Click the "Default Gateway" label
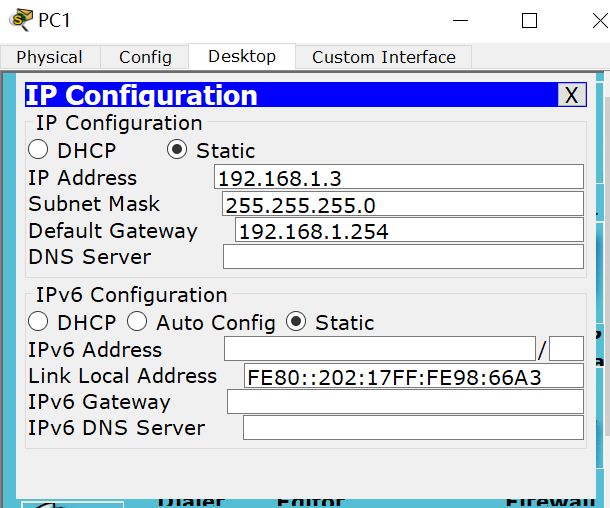 tap(113, 231)
